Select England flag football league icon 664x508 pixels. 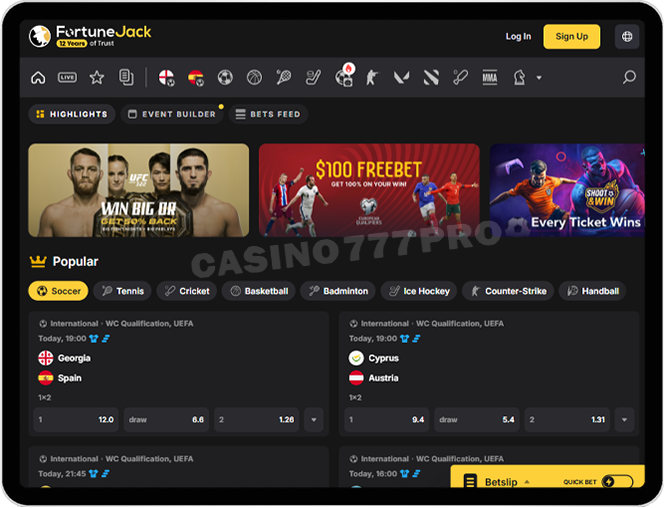coord(166,77)
